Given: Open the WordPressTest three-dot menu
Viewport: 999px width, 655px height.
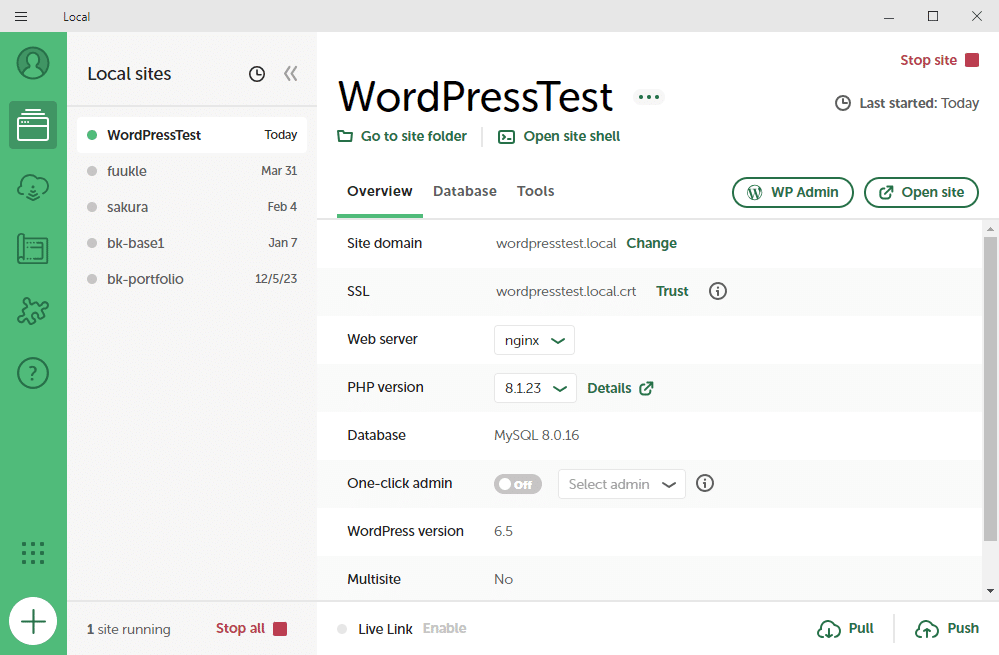Looking at the screenshot, I should pyautogui.click(x=649, y=97).
